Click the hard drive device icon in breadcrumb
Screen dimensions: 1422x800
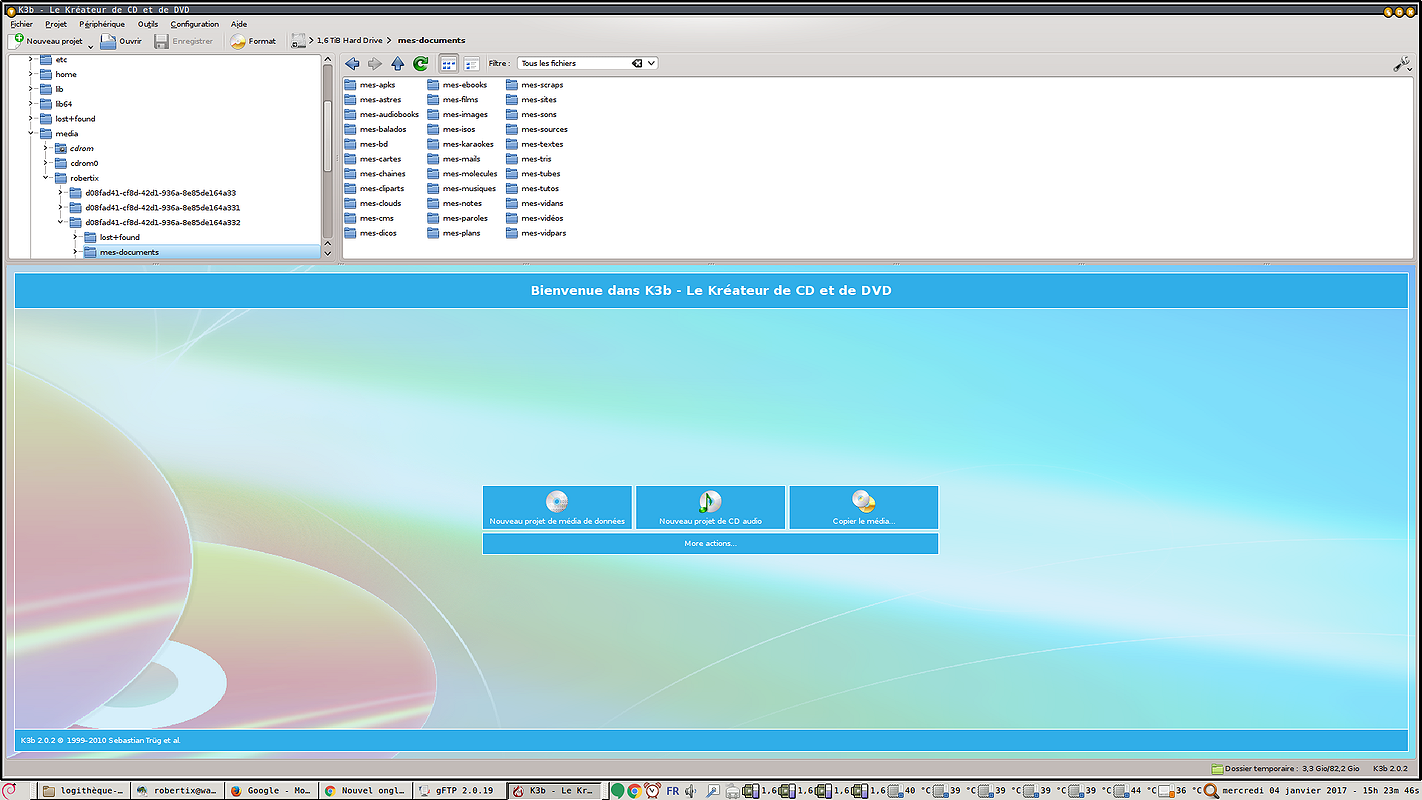(297, 41)
